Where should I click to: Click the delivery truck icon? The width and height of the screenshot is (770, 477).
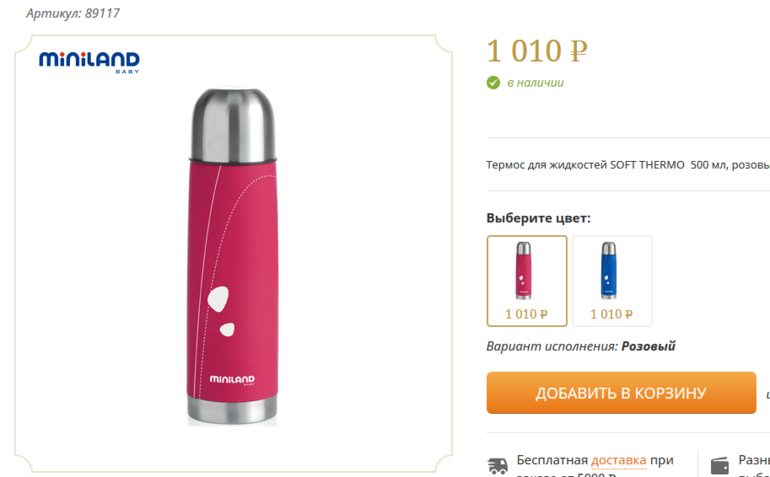497,465
